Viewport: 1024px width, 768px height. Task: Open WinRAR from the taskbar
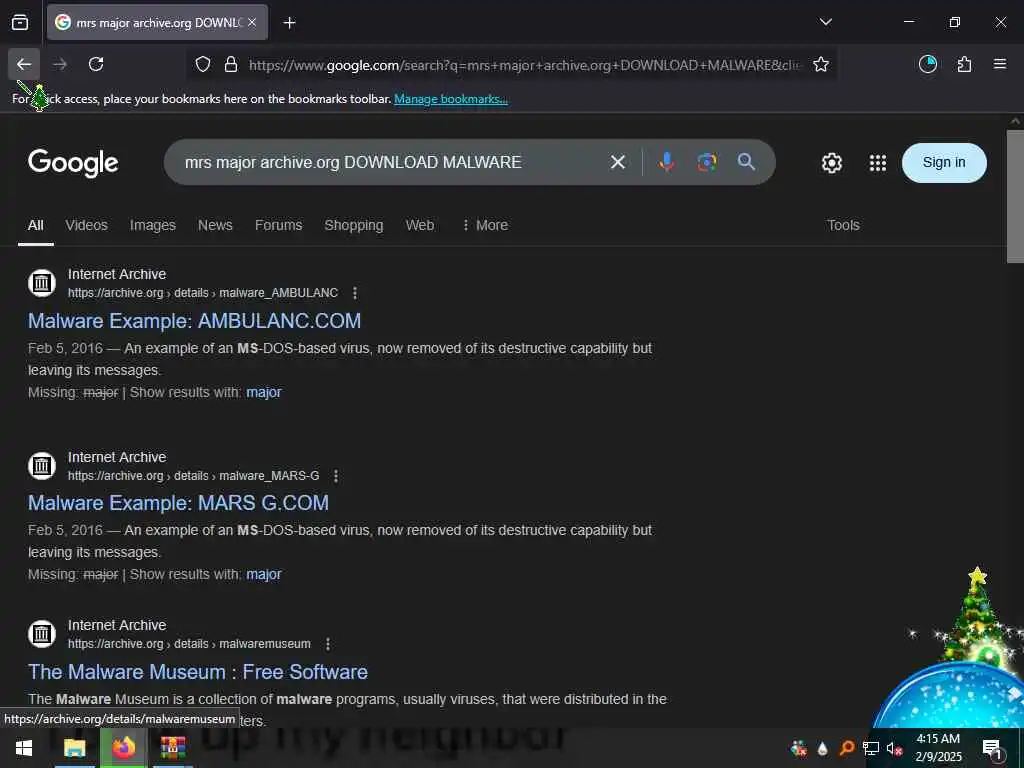click(x=173, y=748)
